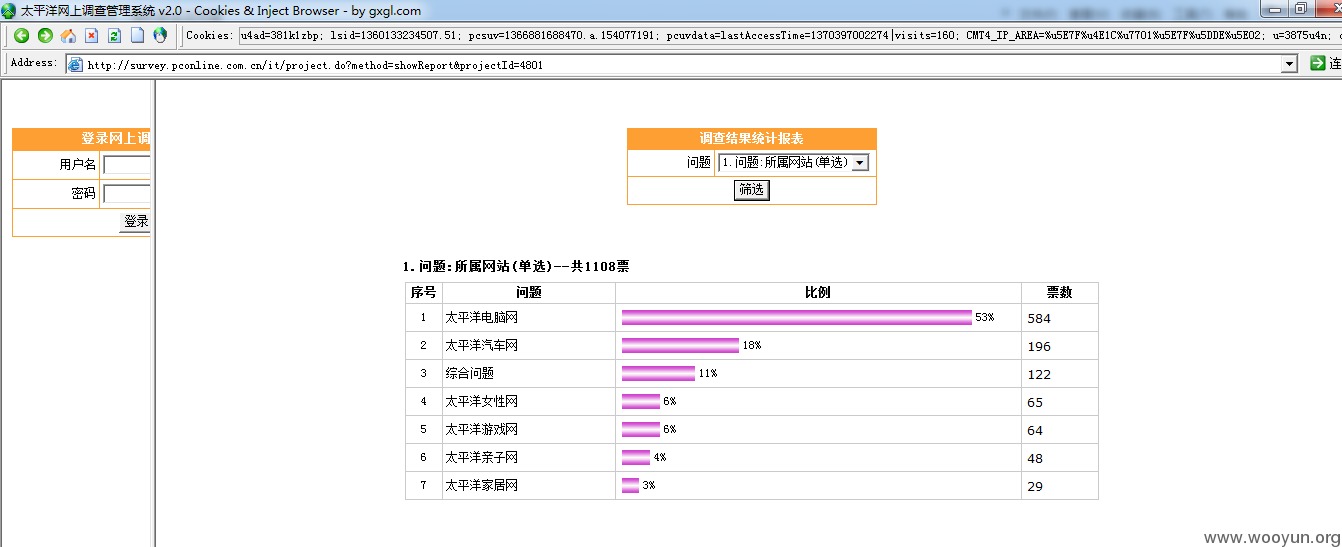The image size is (1342, 547).
Task: Click the 4% bar for 太平洋亲子网
Action: (x=635, y=457)
